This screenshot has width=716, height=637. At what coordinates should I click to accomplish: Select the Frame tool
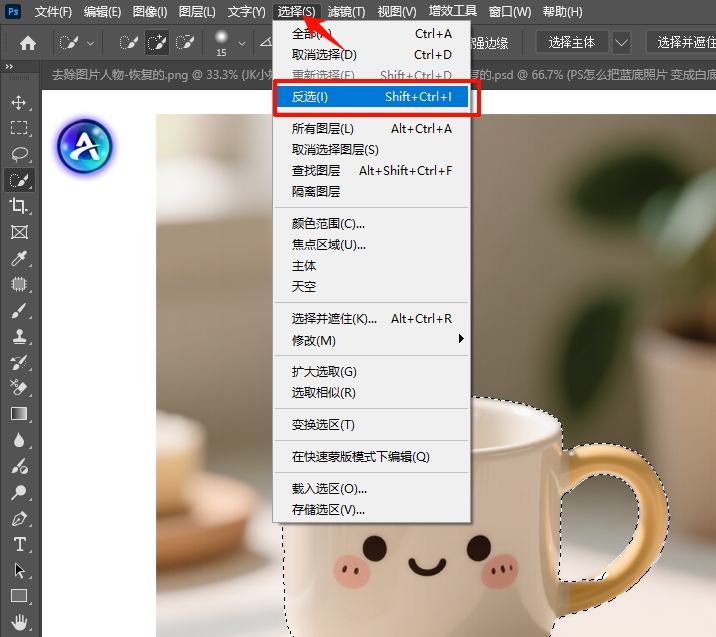pos(19,232)
